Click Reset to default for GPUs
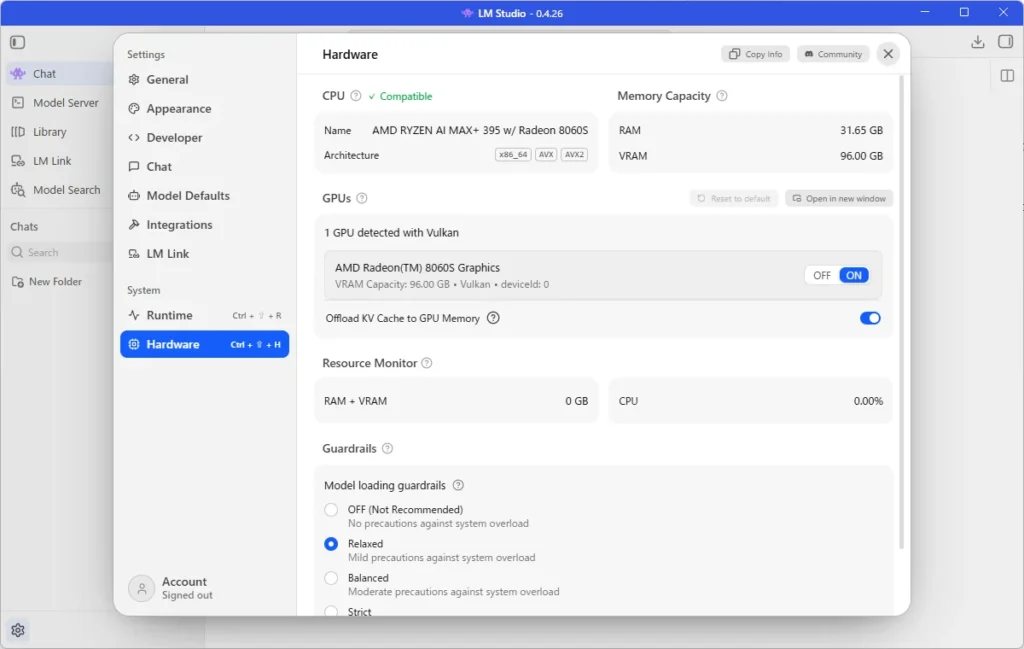1024x649 pixels. click(x=734, y=198)
